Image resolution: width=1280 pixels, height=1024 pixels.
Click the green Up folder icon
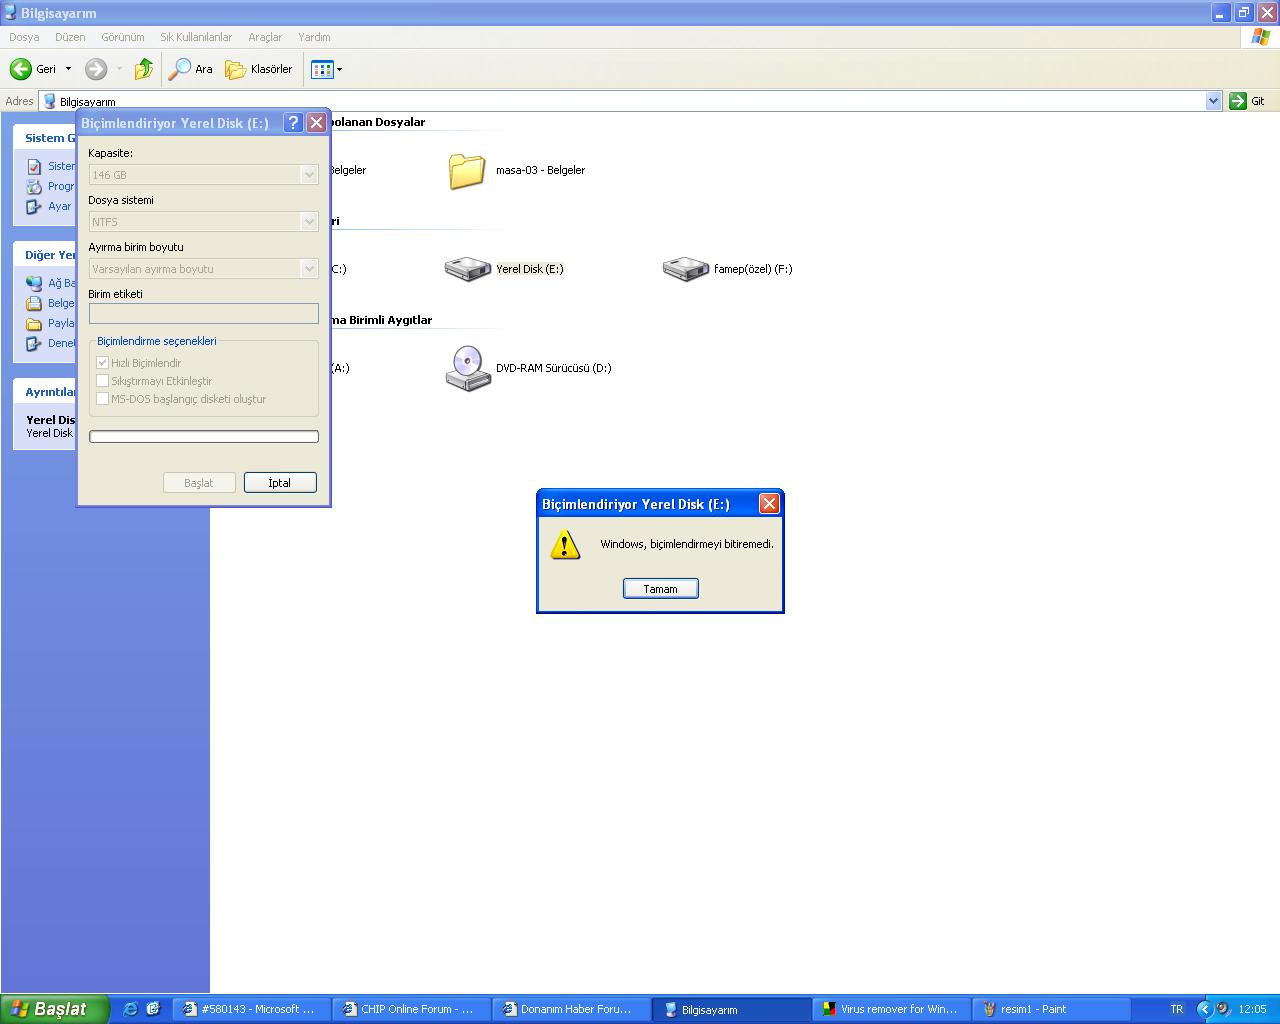tap(144, 69)
